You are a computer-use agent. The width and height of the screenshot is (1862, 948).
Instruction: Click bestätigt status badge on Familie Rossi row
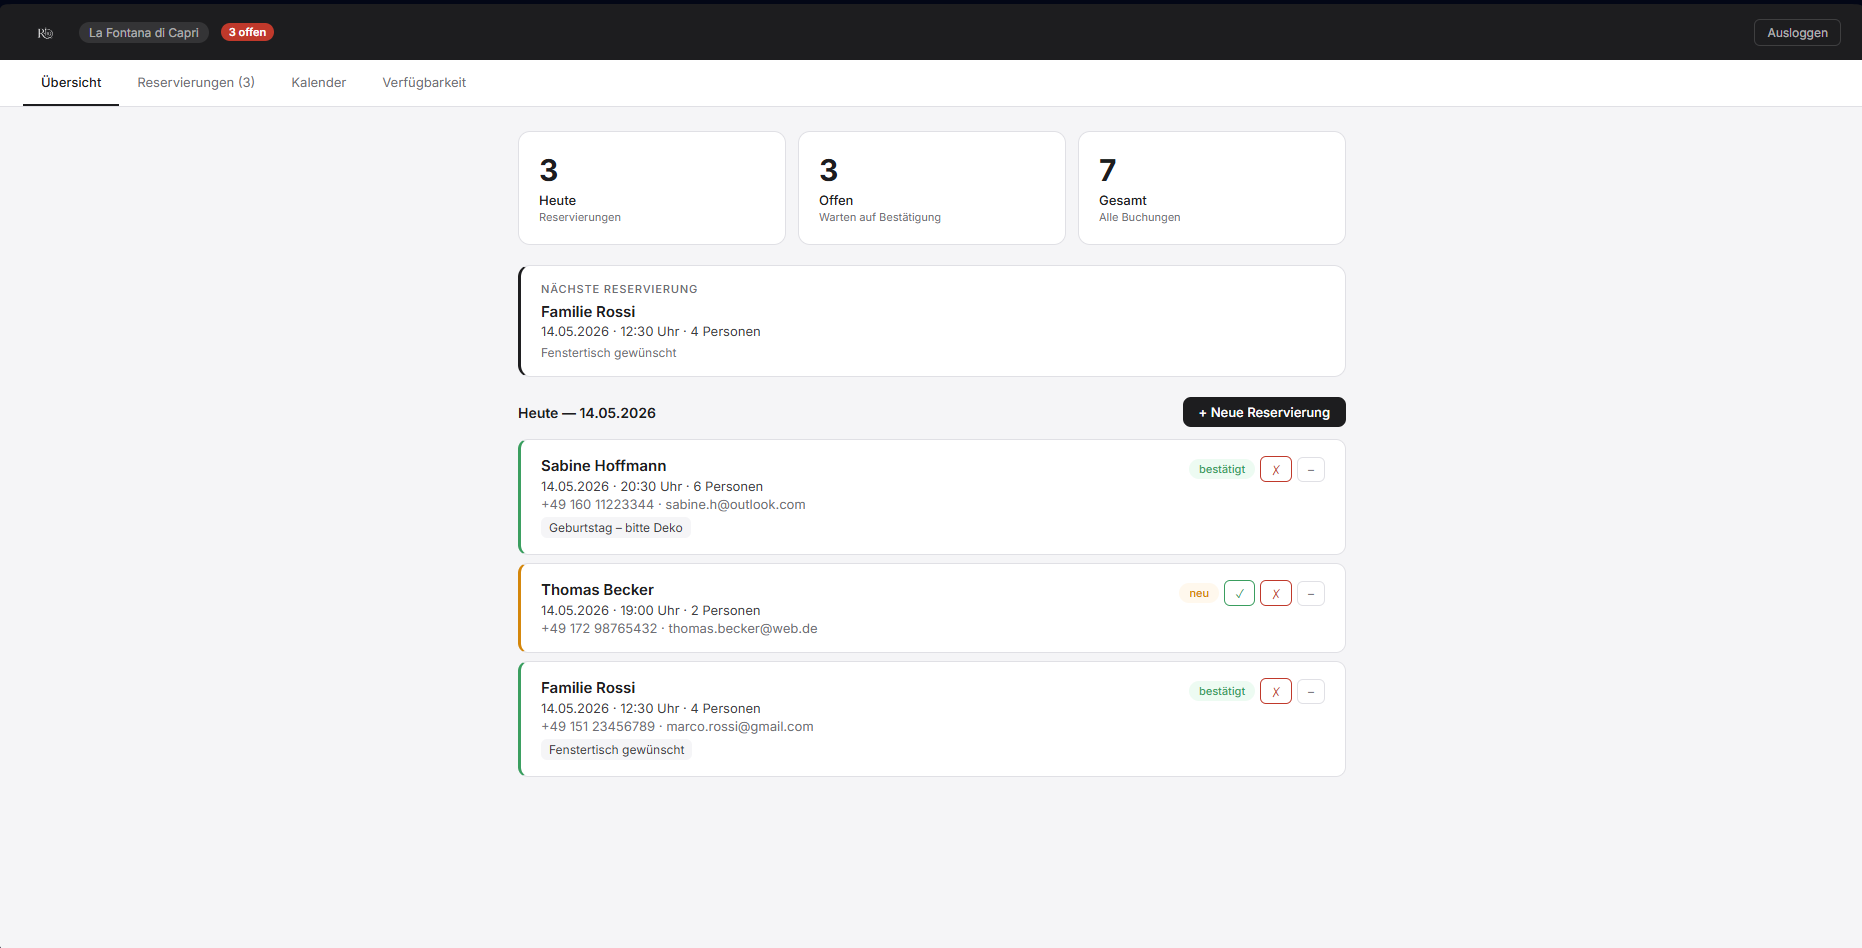(x=1222, y=691)
